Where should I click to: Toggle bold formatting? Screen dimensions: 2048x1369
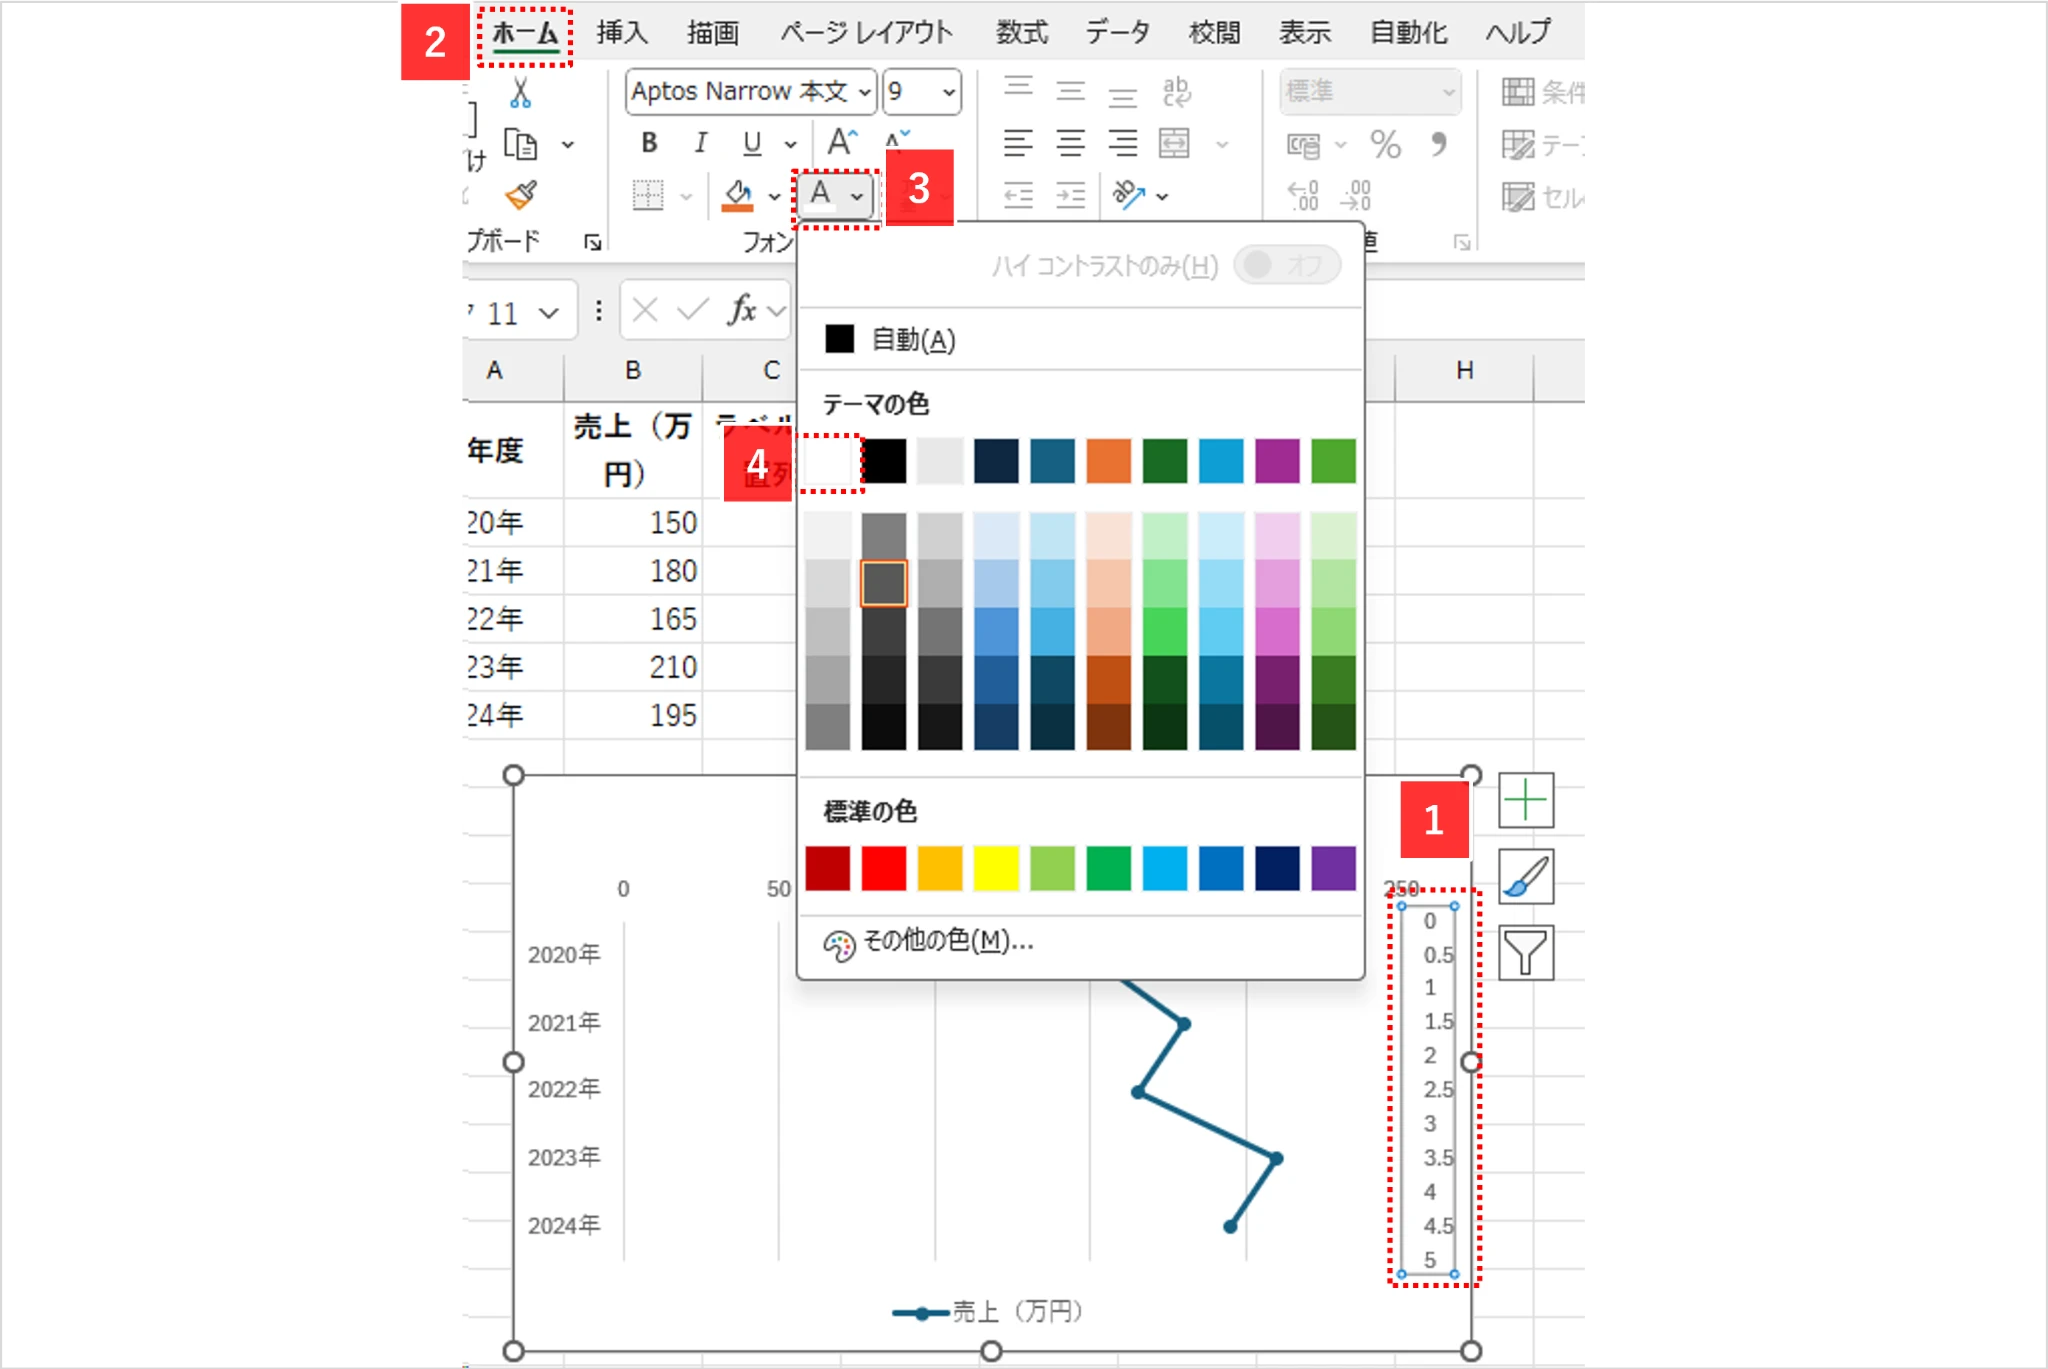[647, 143]
